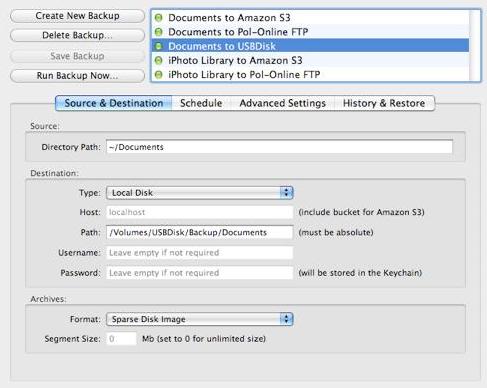Screen dimensions: 487x388
Task: Click the destination Path field
Action: tap(199, 232)
